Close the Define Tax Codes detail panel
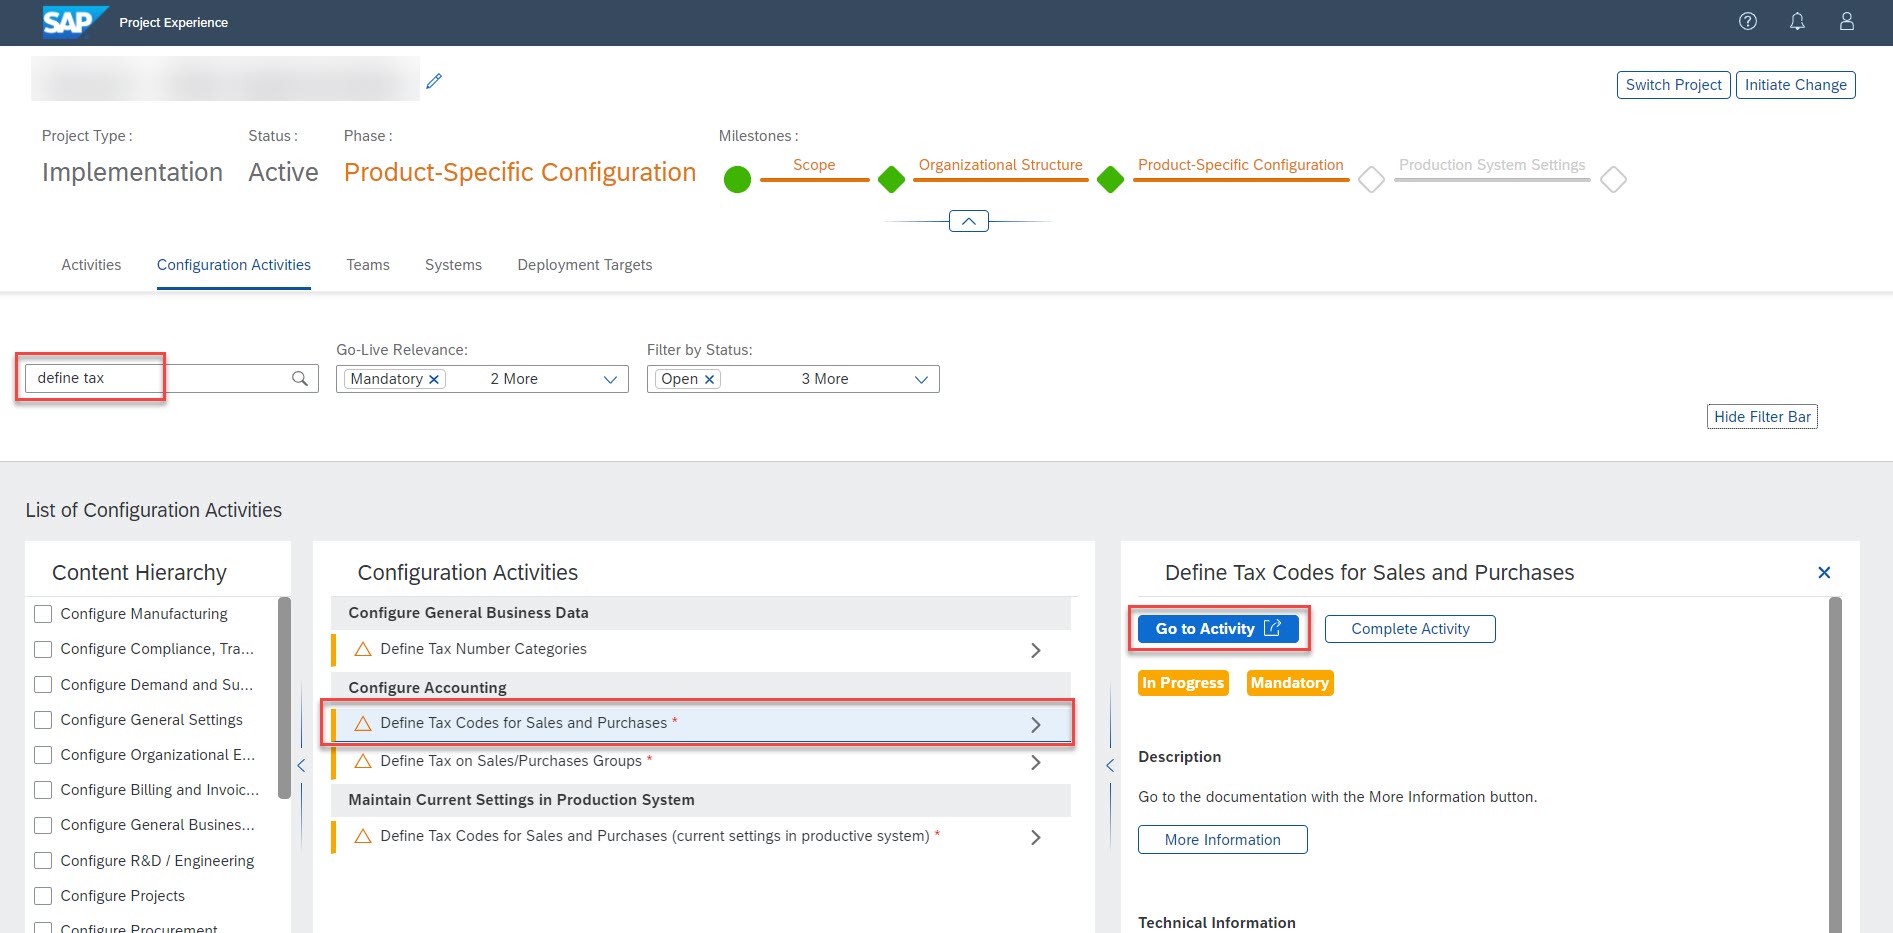This screenshot has height=933, width=1893. 1824,572
